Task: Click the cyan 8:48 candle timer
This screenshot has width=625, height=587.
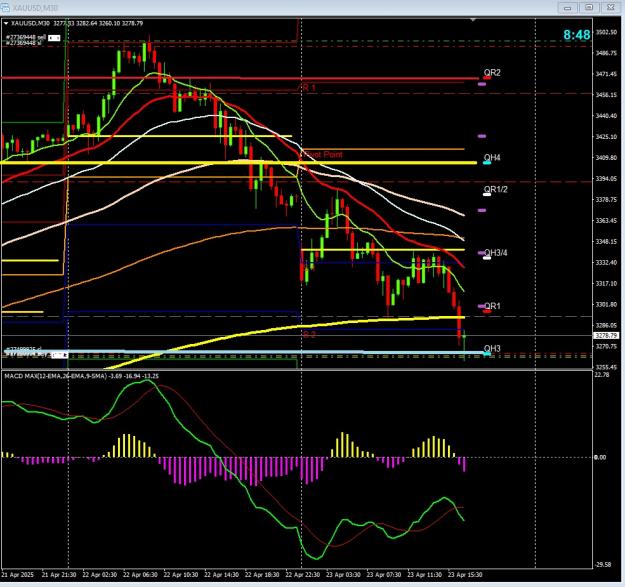Action: (x=577, y=35)
